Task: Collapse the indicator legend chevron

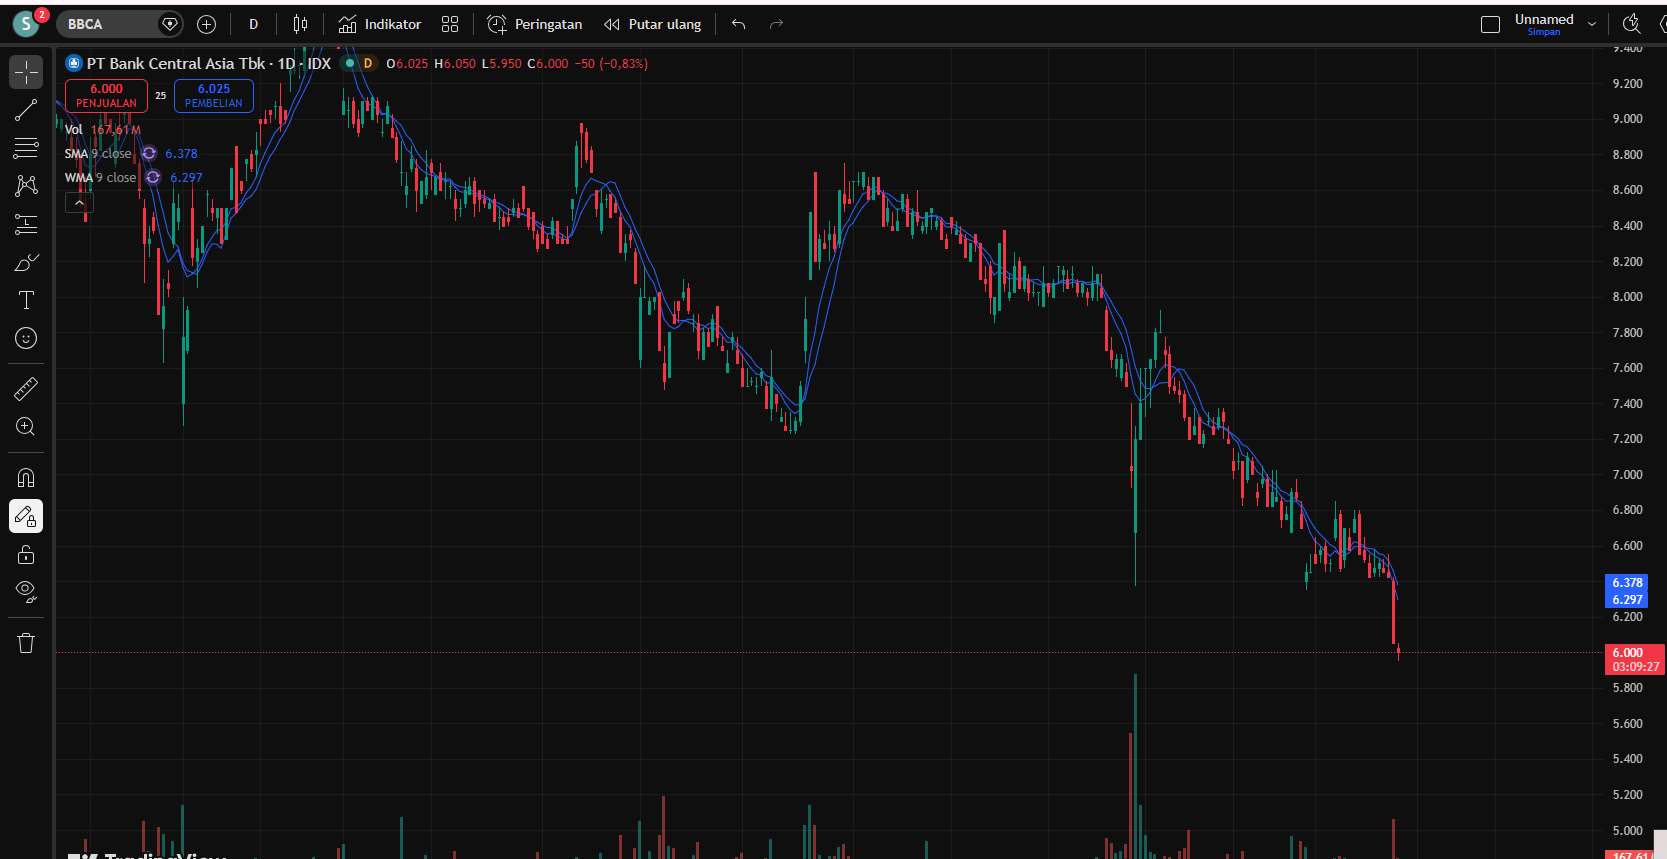Action: (79, 203)
